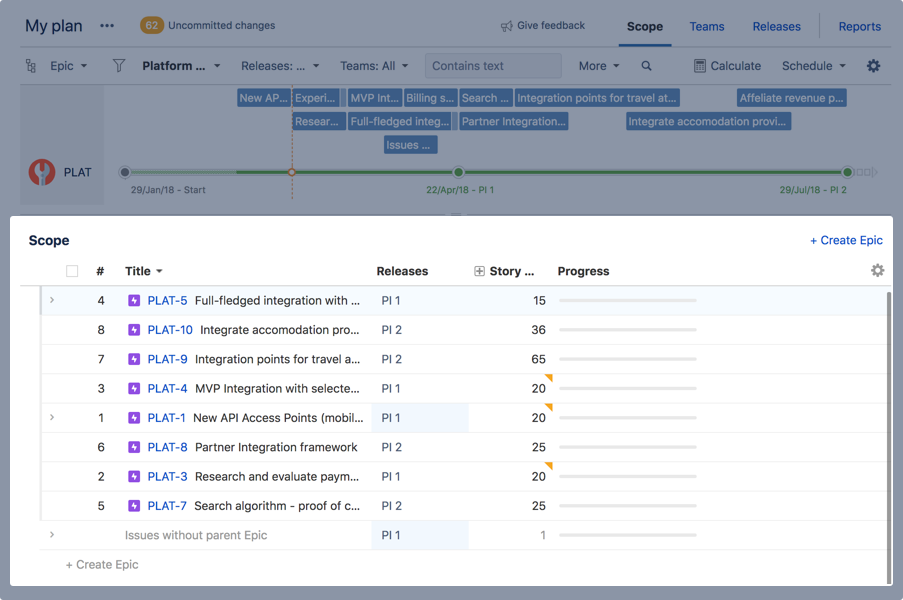This screenshot has width=903, height=600.
Task: Click the 62 uncommitted changes badge
Action: pyautogui.click(x=151, y=25)
